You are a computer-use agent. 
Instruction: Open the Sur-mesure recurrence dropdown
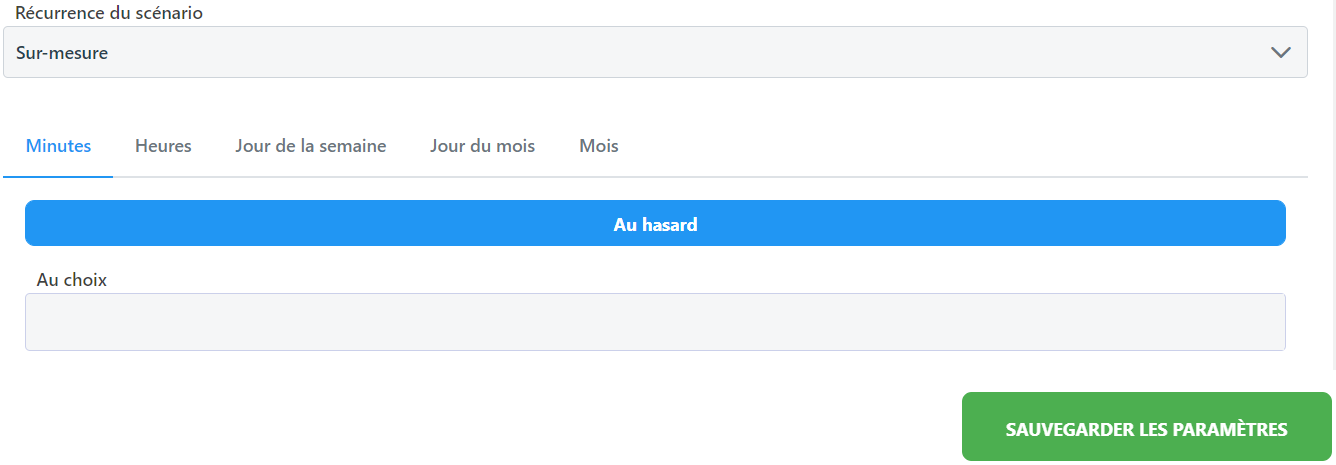[x=655, y=53]
